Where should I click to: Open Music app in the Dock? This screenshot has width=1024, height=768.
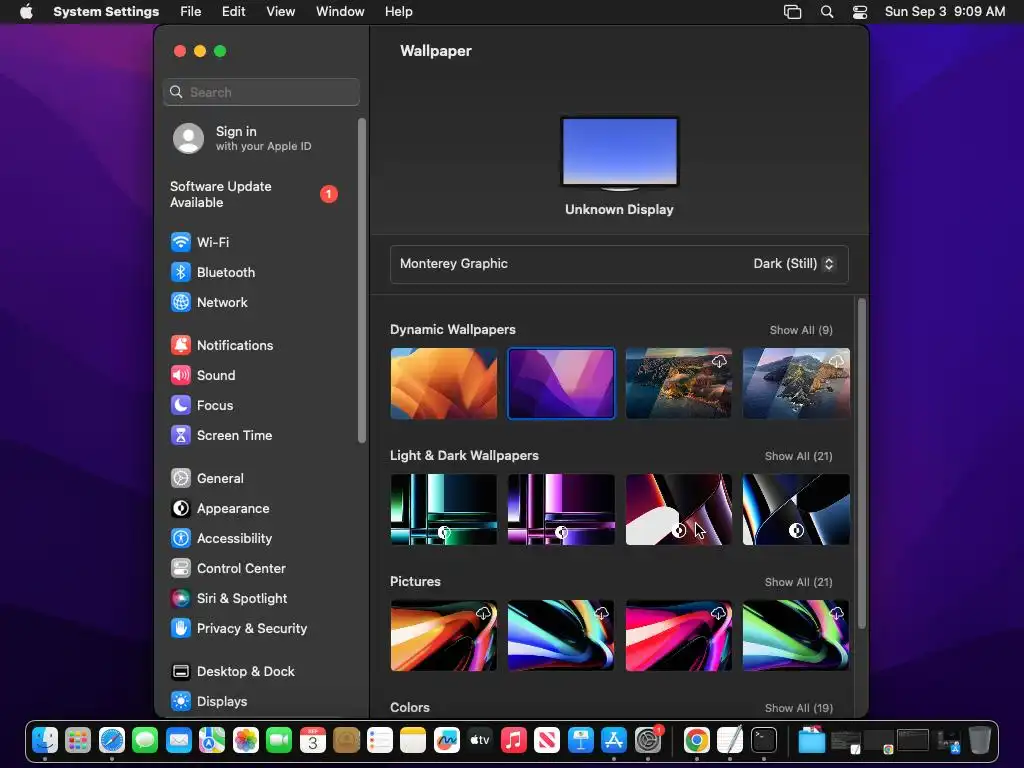click(513, 741)
